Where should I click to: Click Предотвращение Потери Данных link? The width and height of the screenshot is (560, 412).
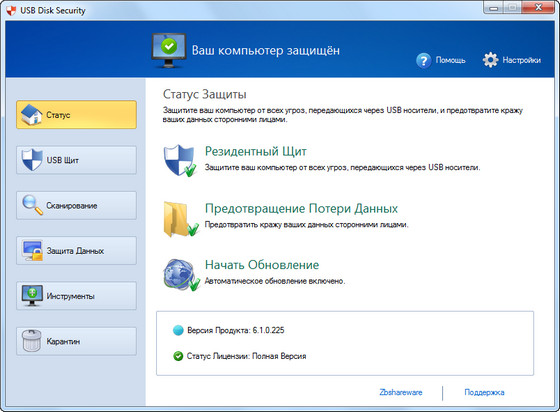tap(301, 208)
